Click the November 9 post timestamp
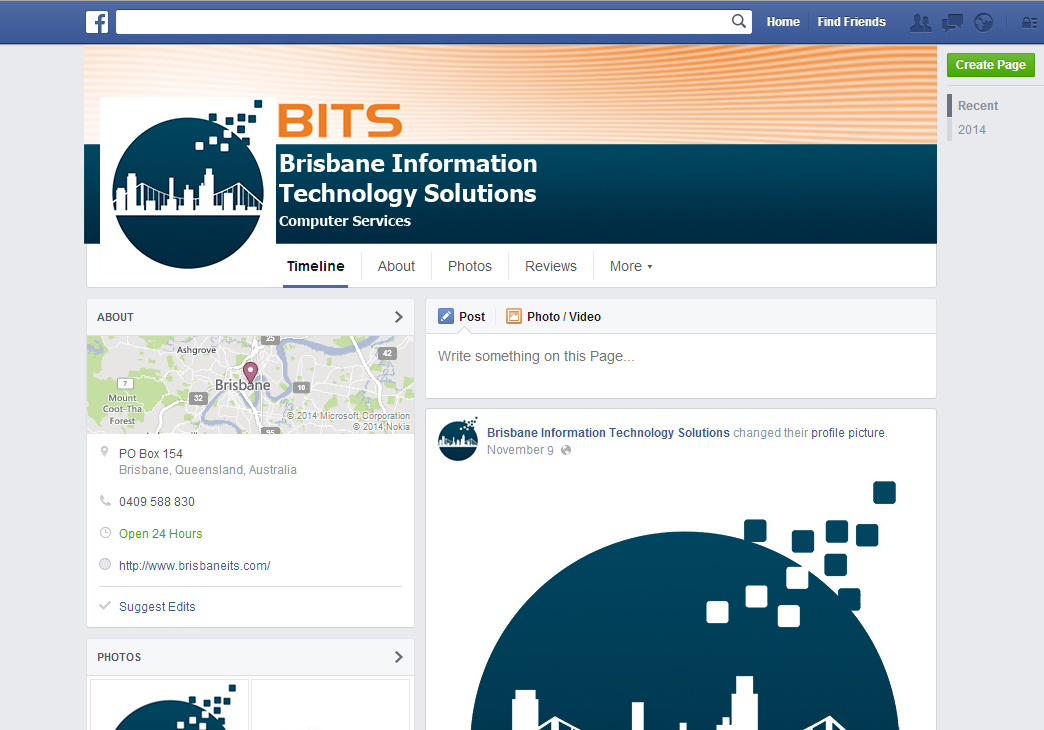 coord(520,450)
